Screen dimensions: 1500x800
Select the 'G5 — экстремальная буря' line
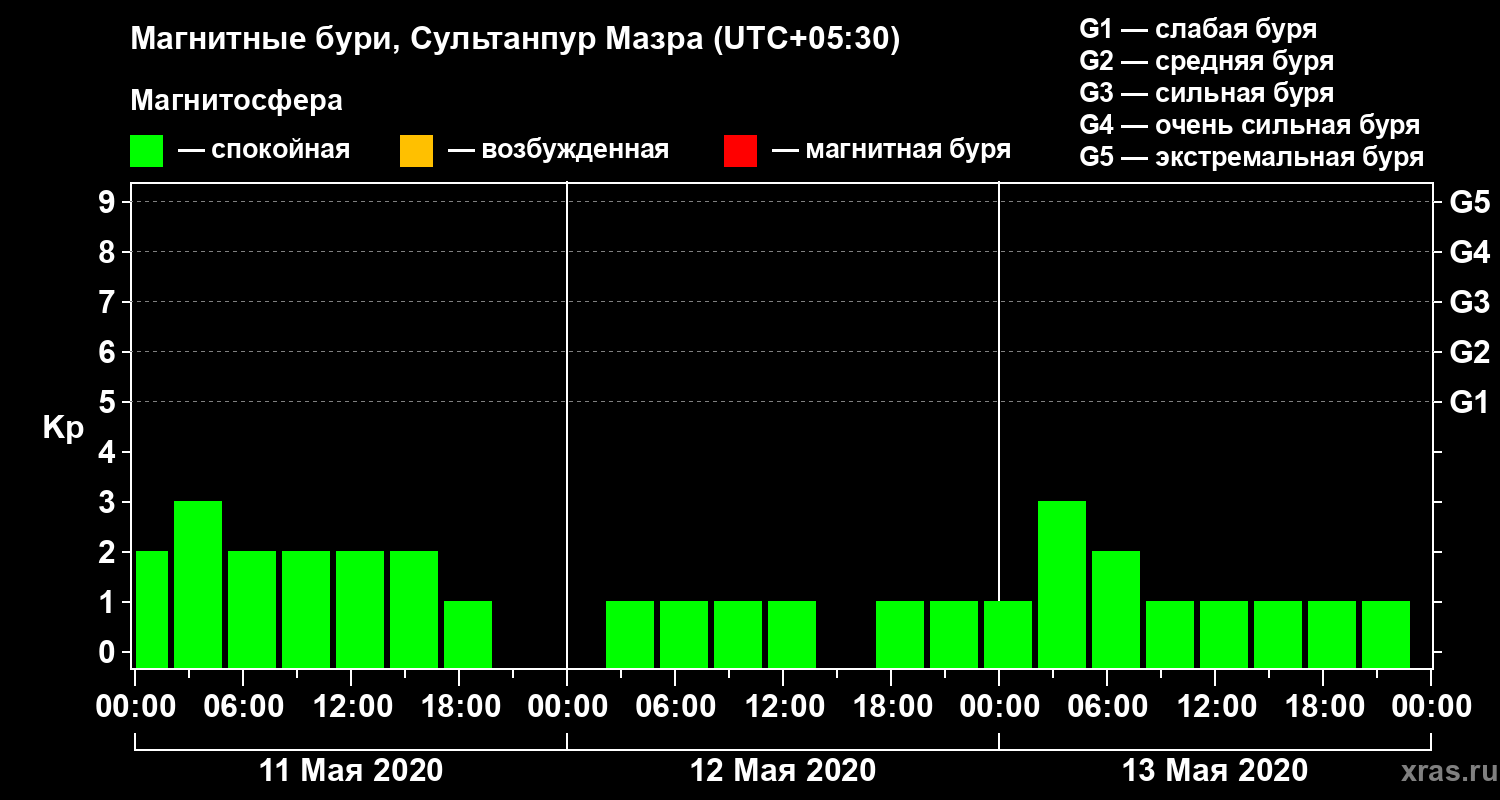point(1252,157)
